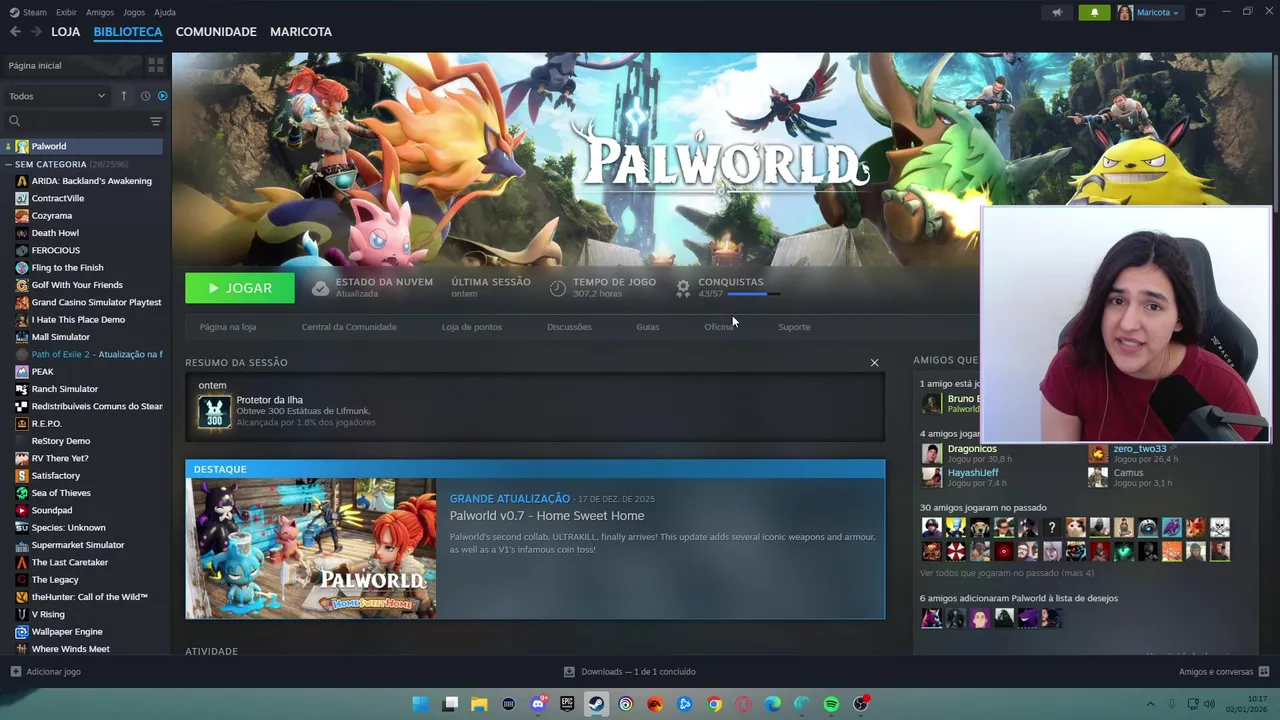The width and height of the screenshot is (1280, 720).
Task: Open Google Chrome from the taskbar
Action: pyautogui.click(x=714, y=704)
